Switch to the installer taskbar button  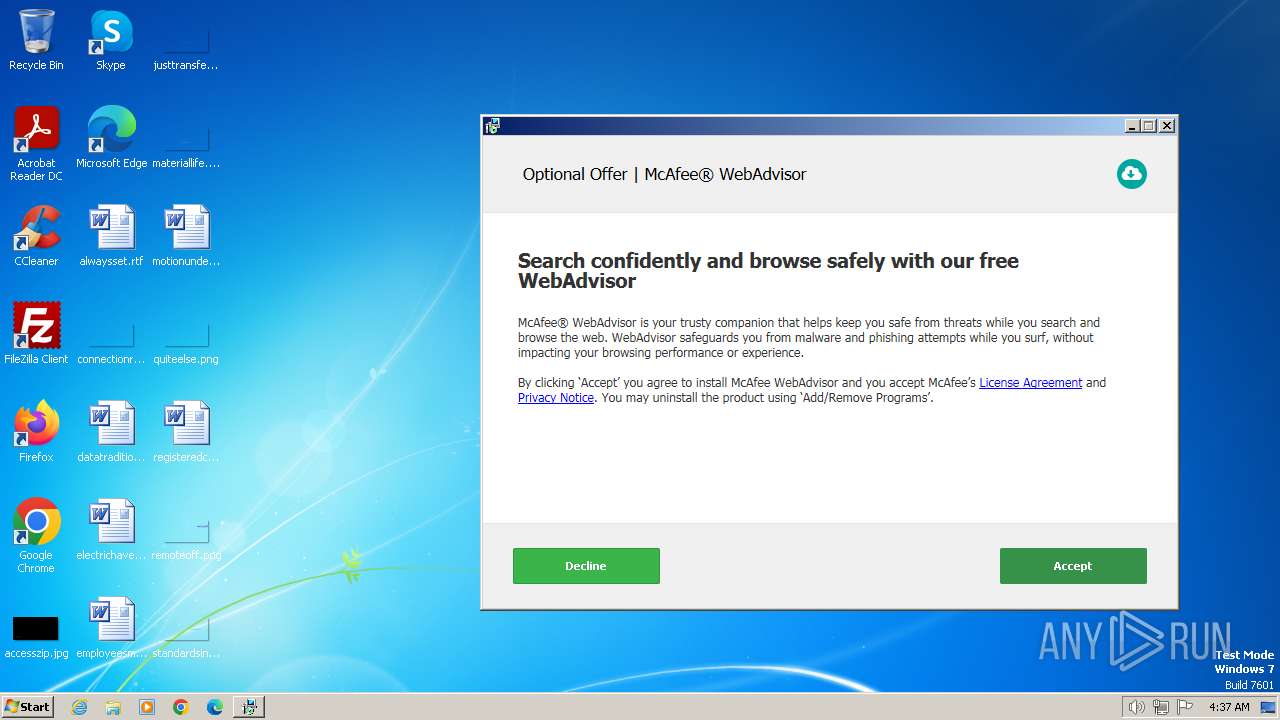(249, 707)
